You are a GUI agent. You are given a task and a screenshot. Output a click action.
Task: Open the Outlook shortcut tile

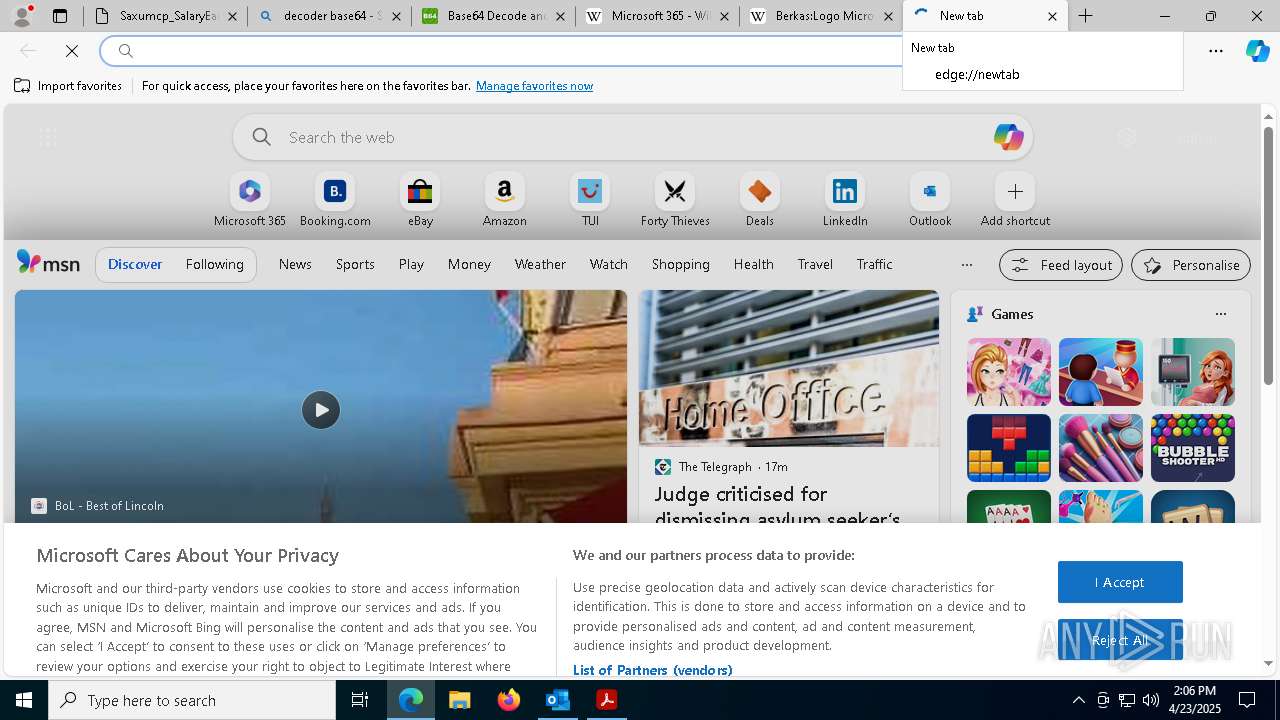click(930, 200)
